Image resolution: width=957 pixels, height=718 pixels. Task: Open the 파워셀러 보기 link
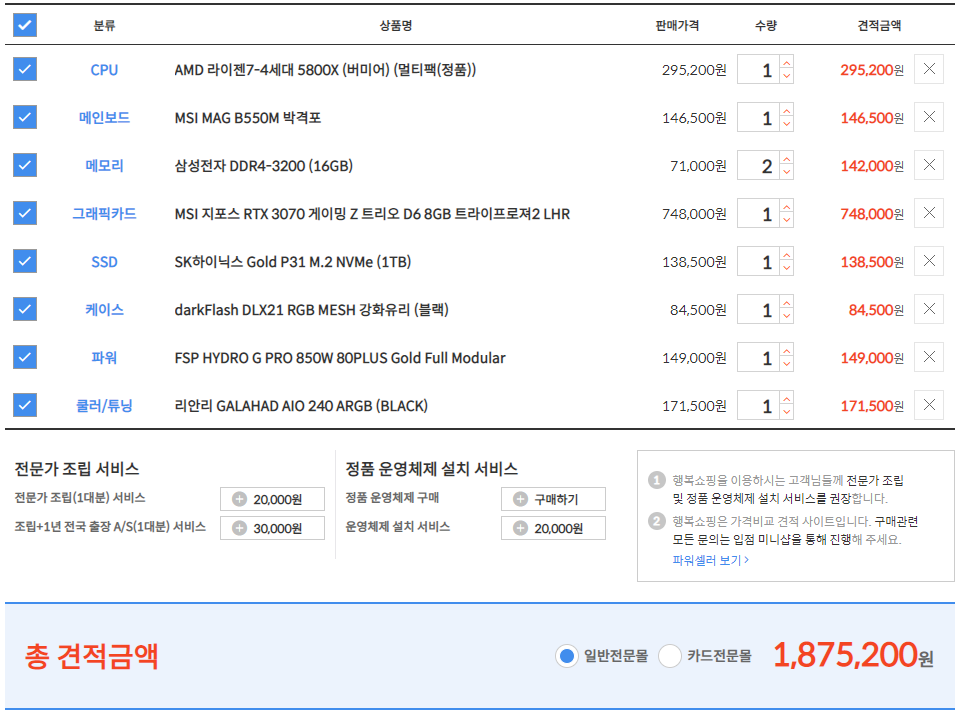[710, 560]
